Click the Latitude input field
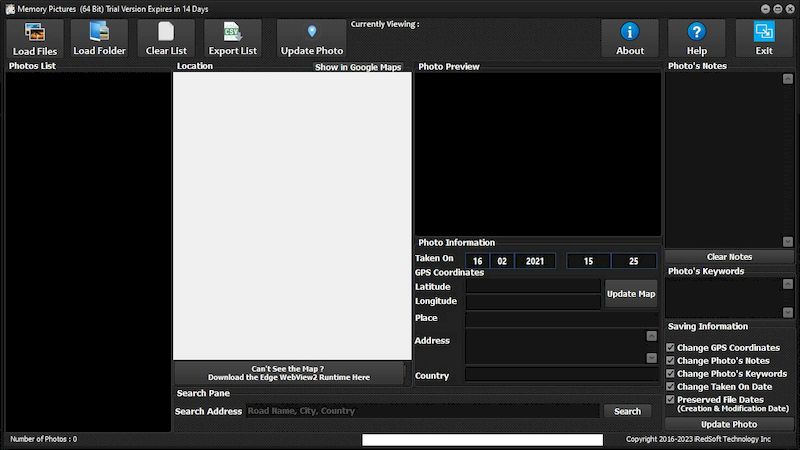 coord(533,286)
